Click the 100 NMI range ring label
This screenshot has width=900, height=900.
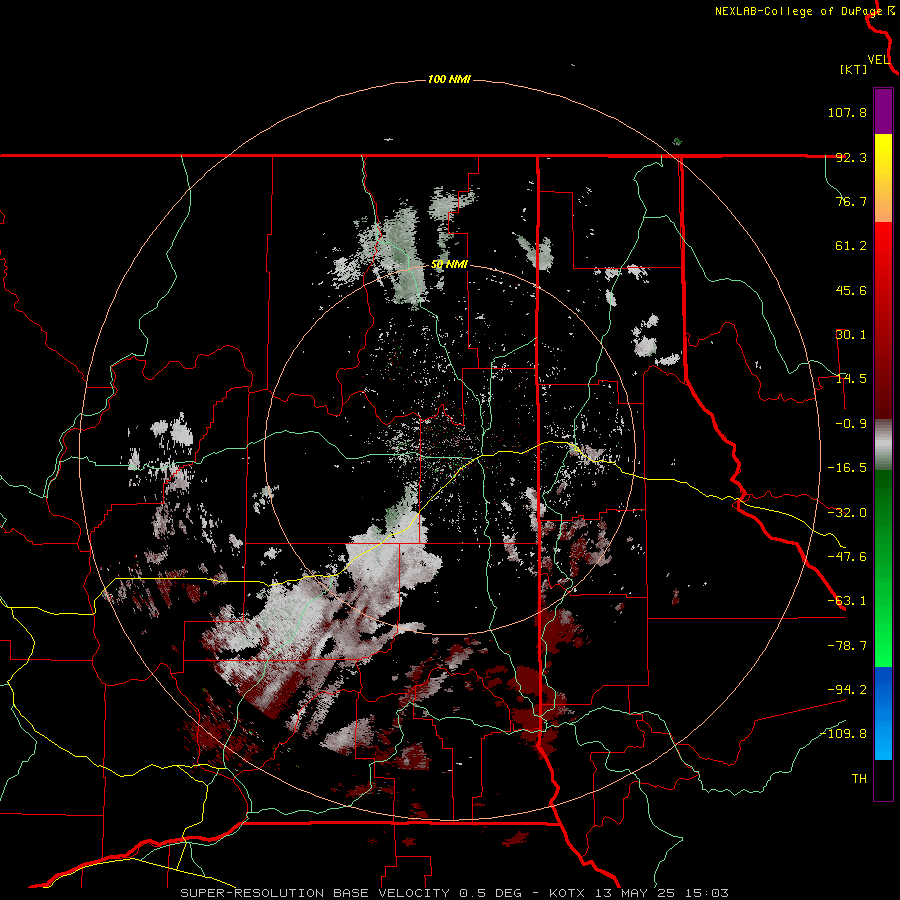pos(449,79)
